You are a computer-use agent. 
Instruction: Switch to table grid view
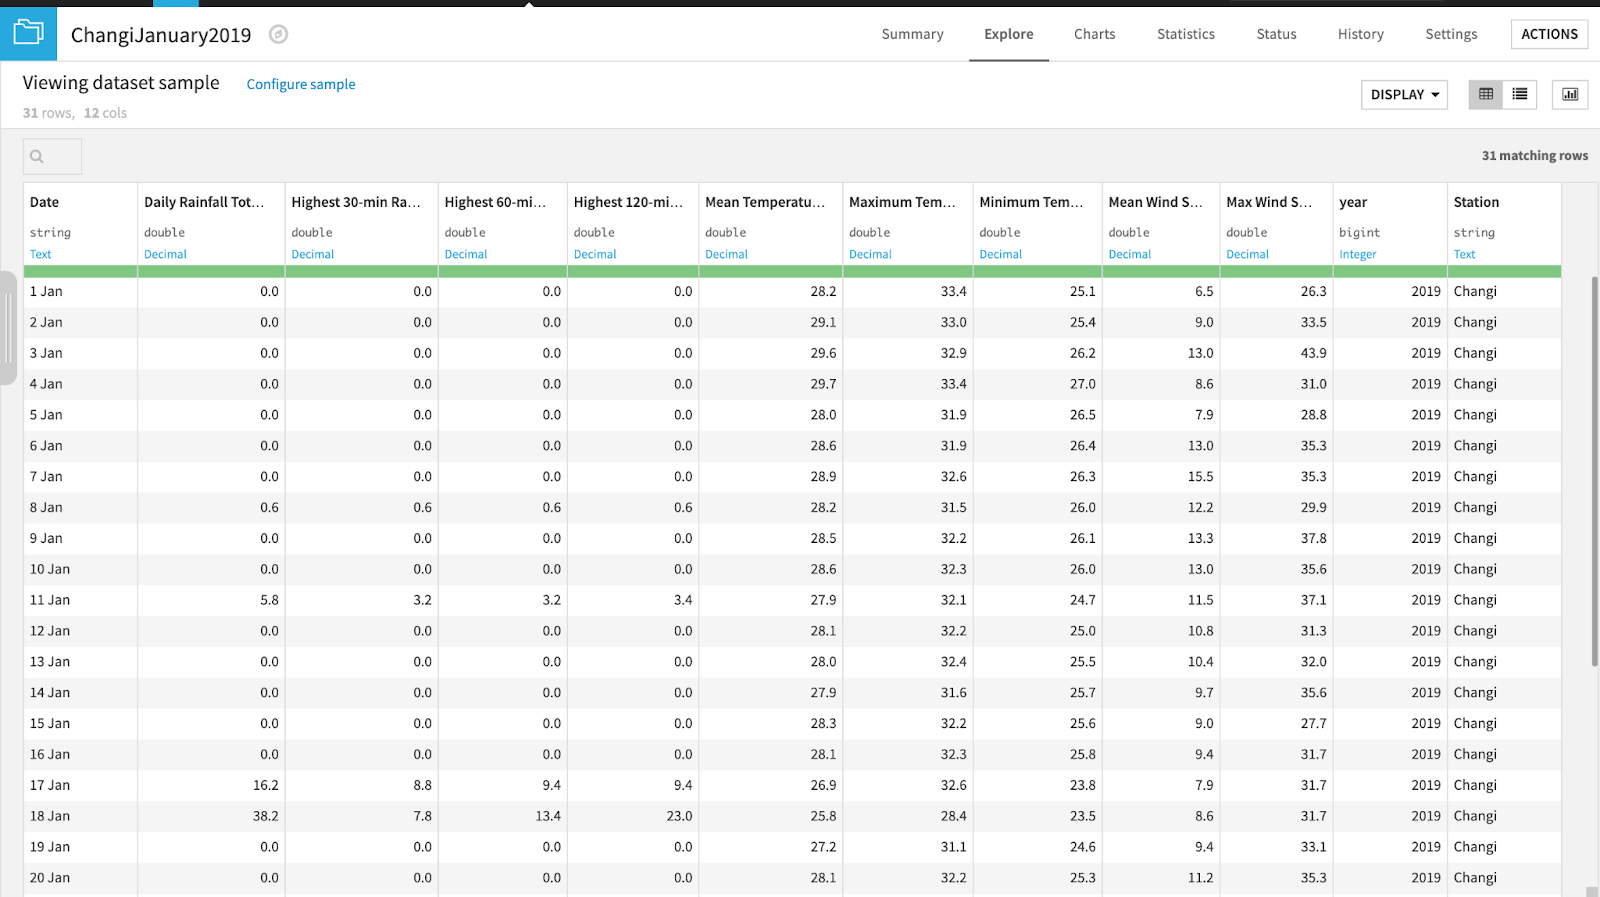coord(1486,94)
